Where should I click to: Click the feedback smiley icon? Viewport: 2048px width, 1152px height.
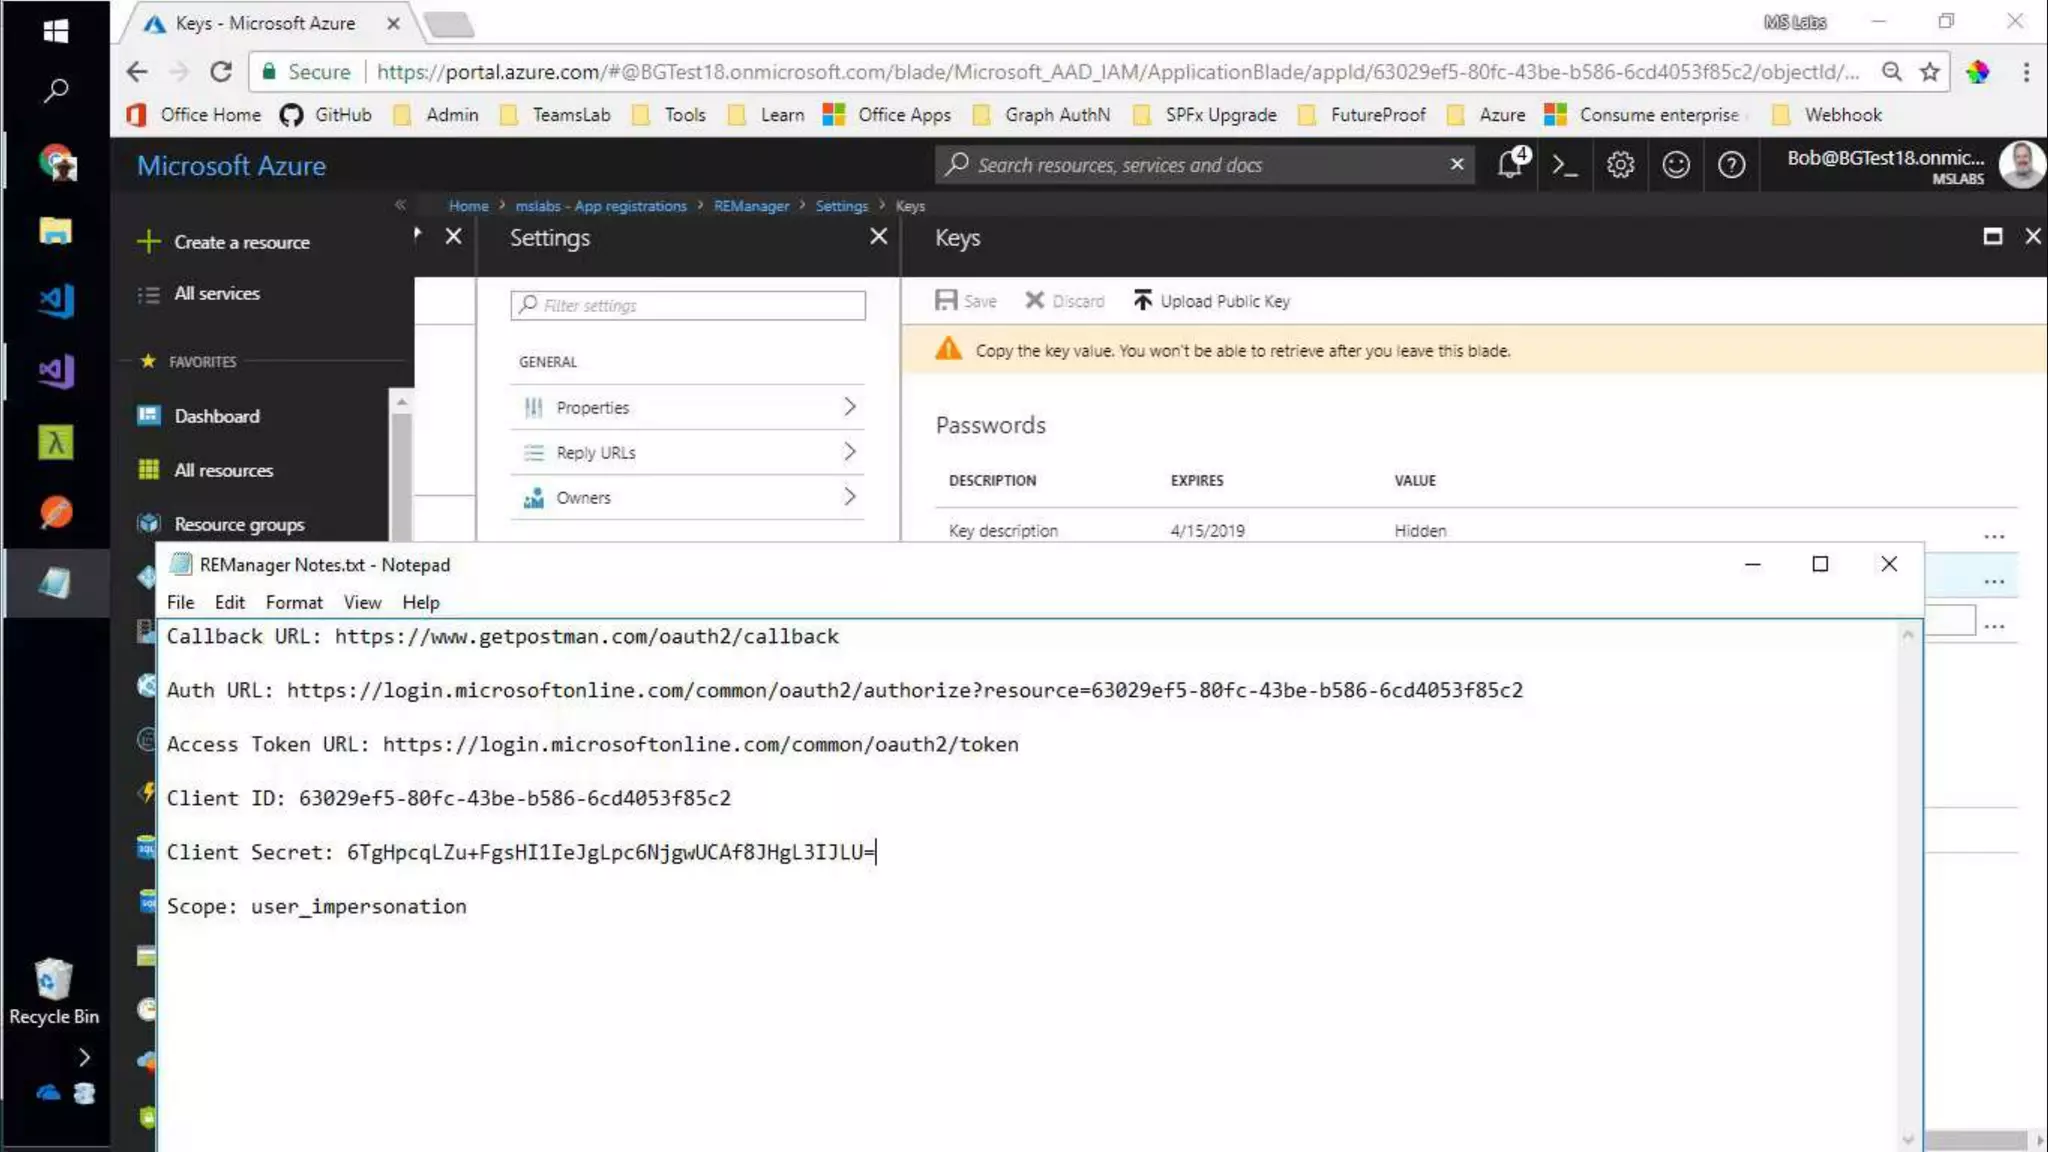pos(1676,165)
